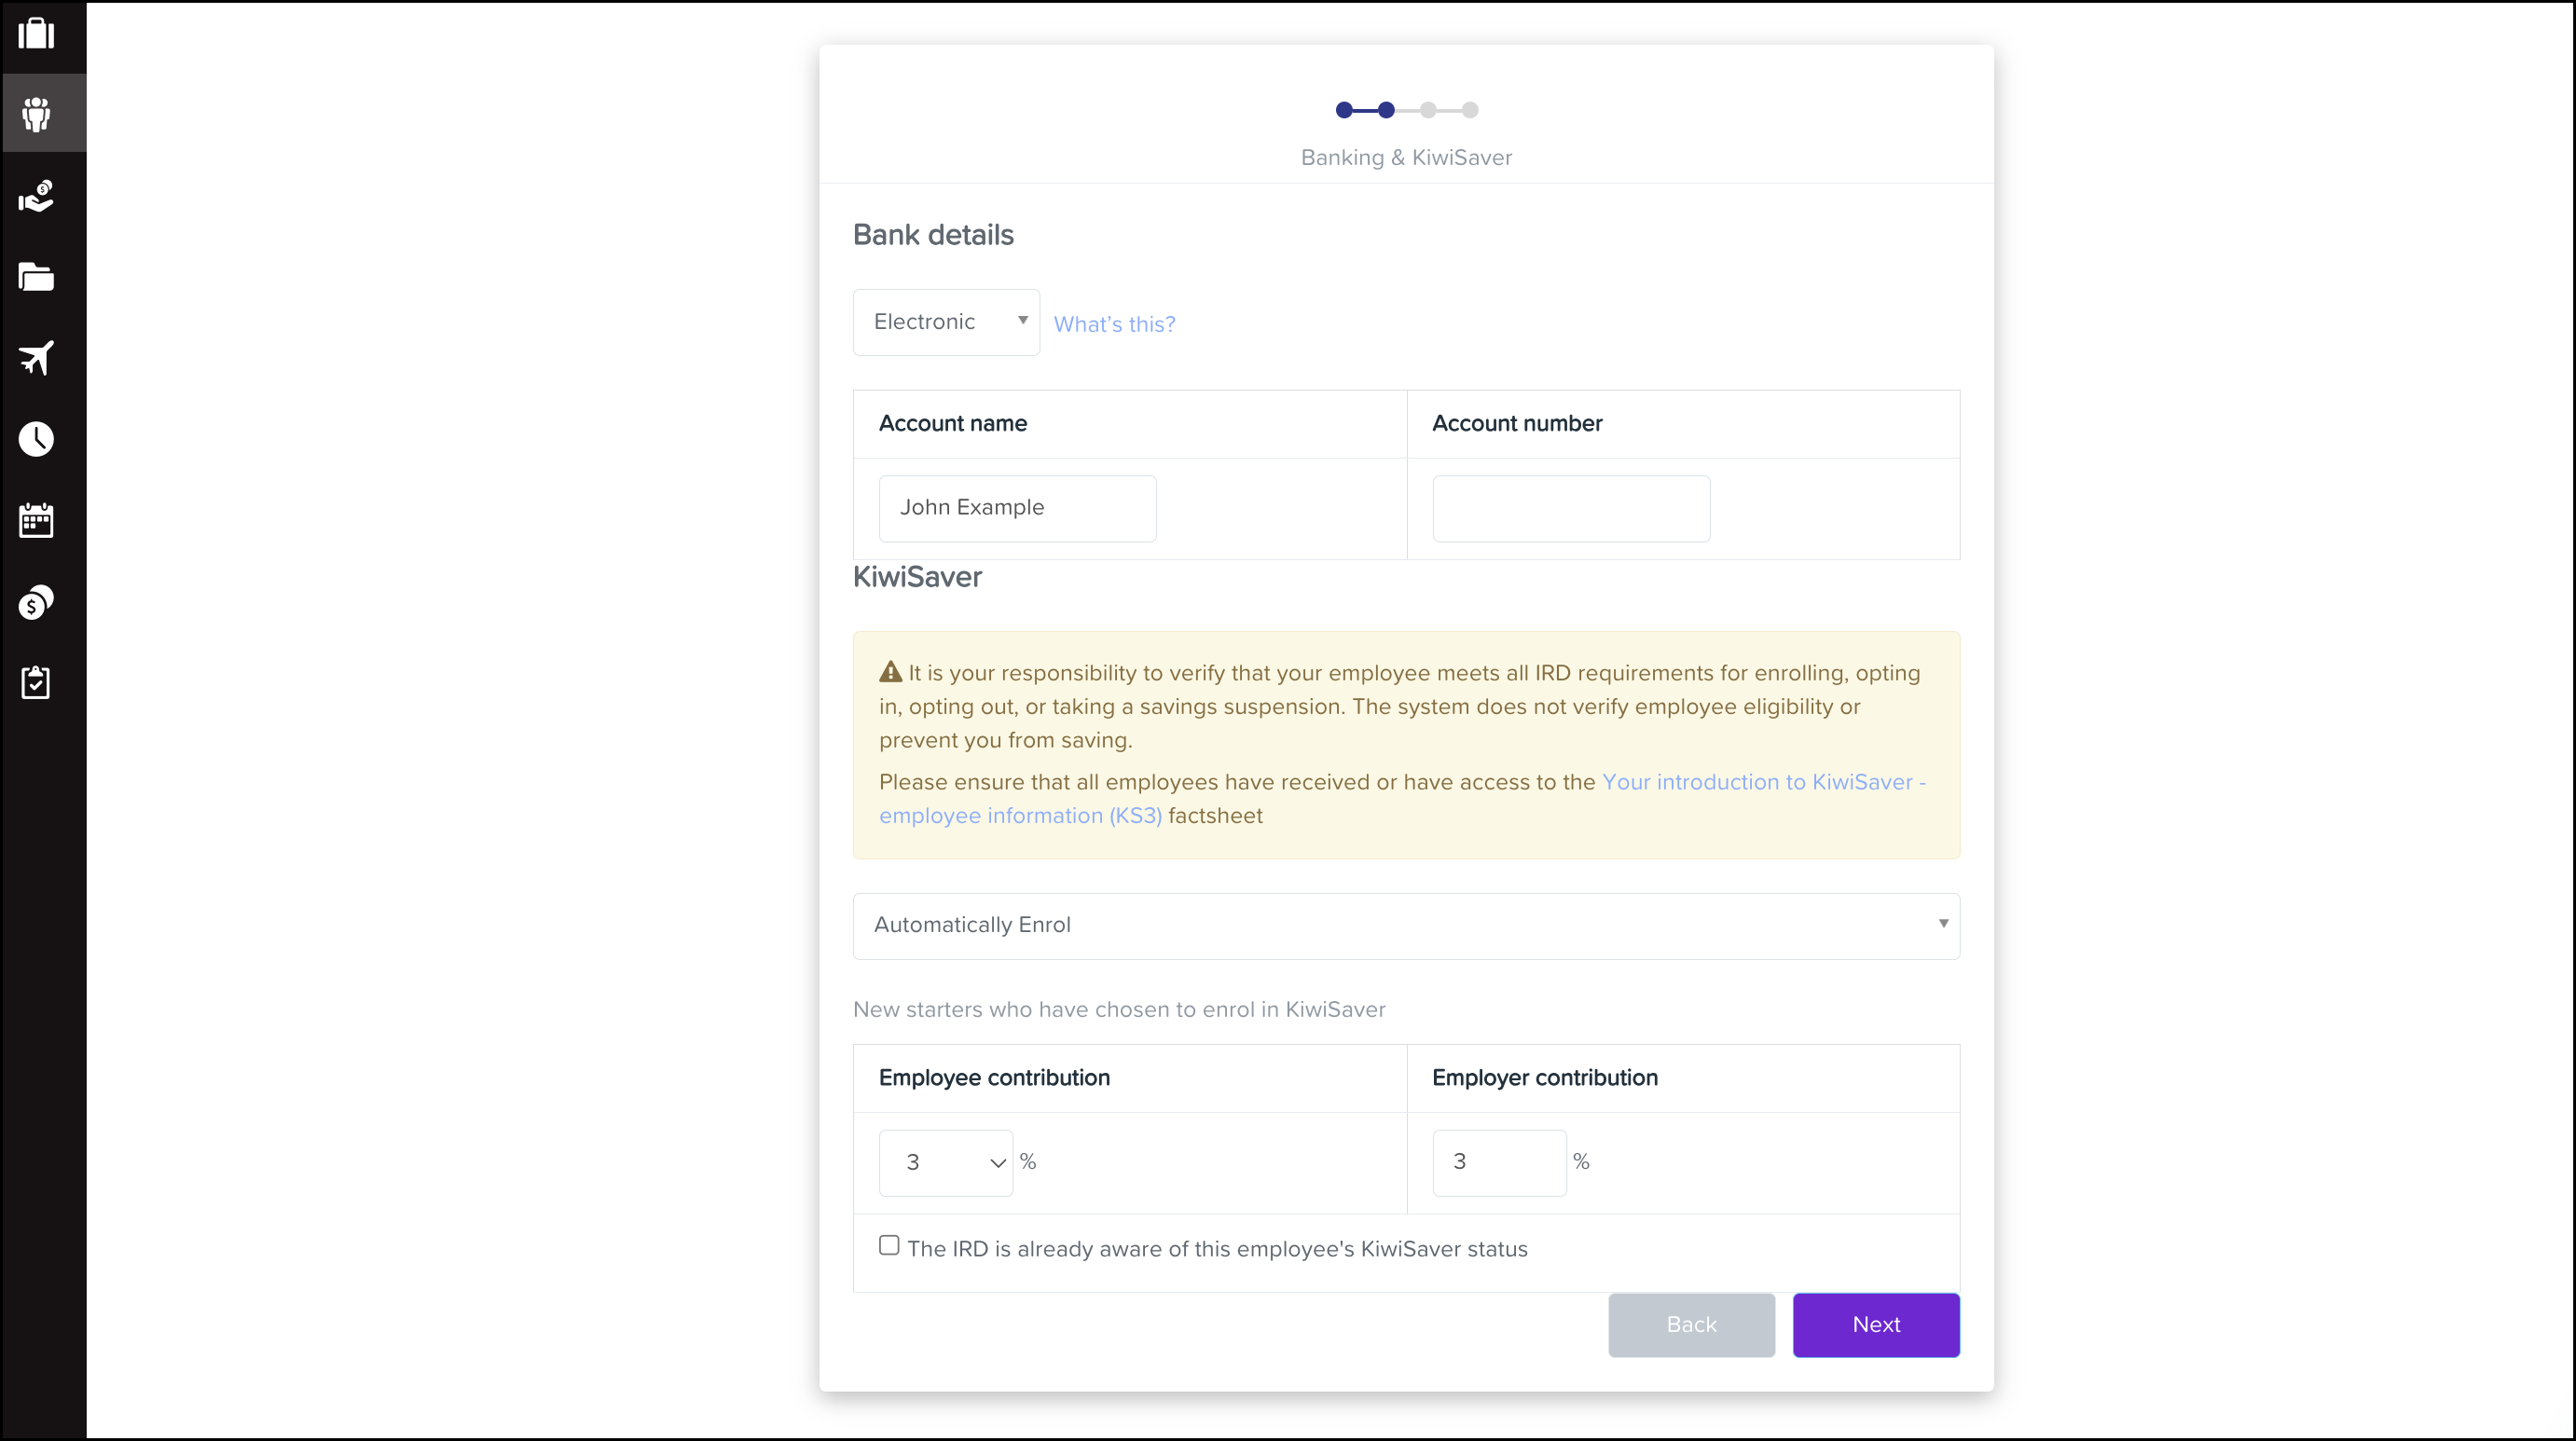Tick the IRD already aware checkbox
Screen dimensions: 2576x1441
pyautogui.click(x=889, y=1245)
